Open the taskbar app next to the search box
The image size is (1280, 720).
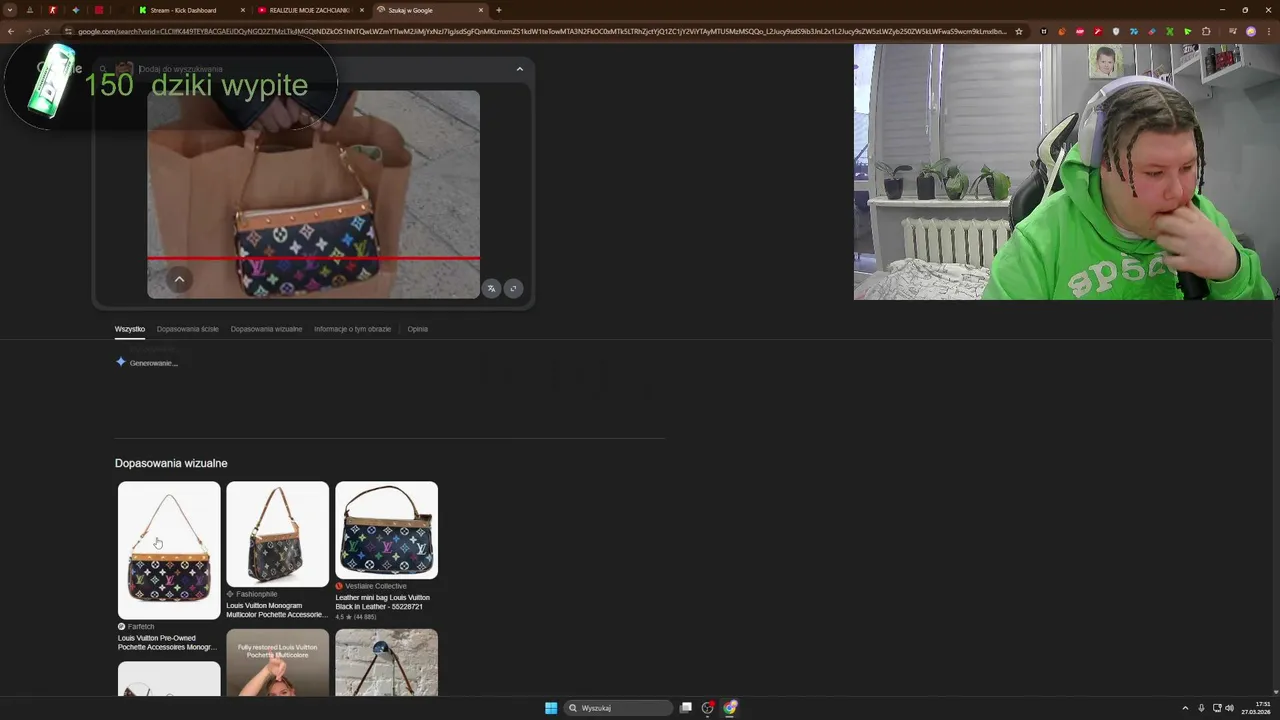click(x=686, y=708)
